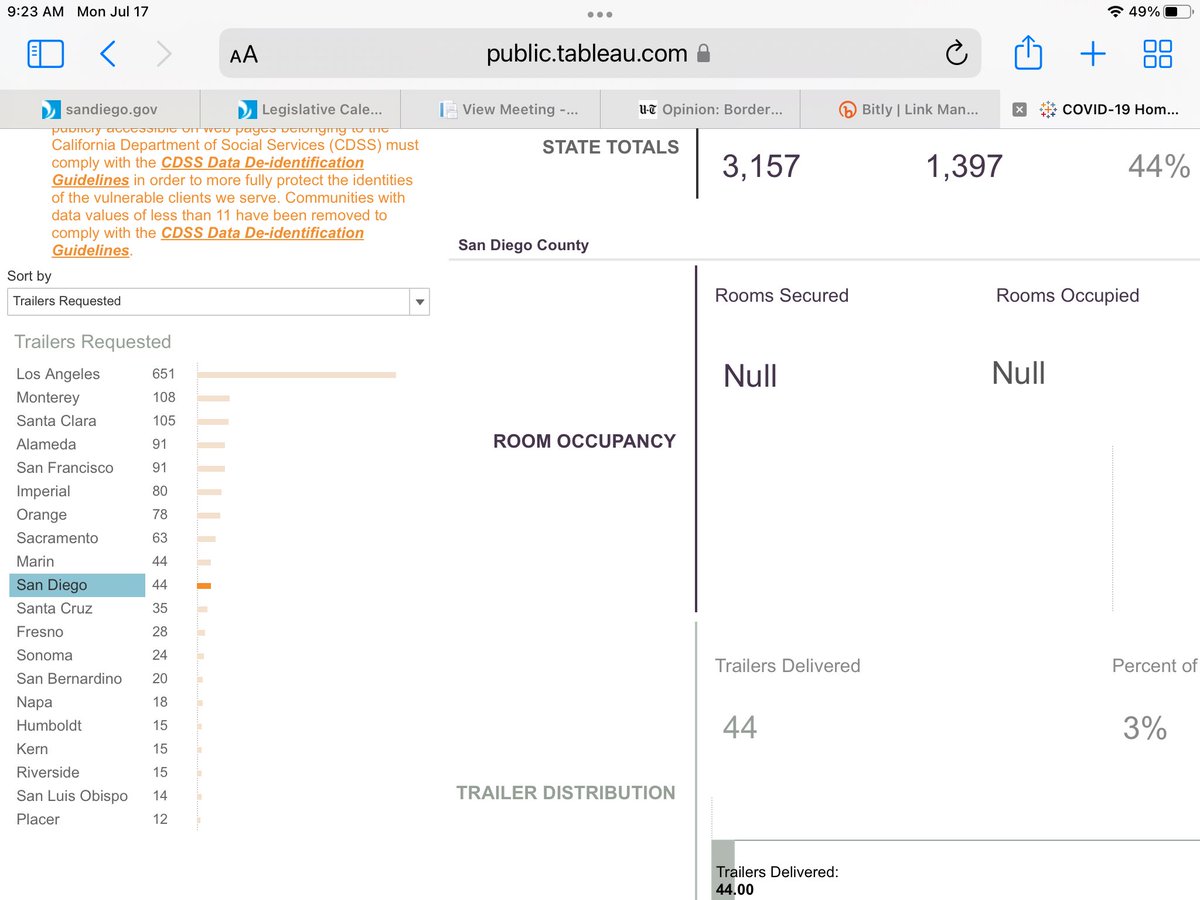Click the 3% percent value
The width and height of the screenshot is (1200, 900).
pyautogui.click(x=1145, y=729)
